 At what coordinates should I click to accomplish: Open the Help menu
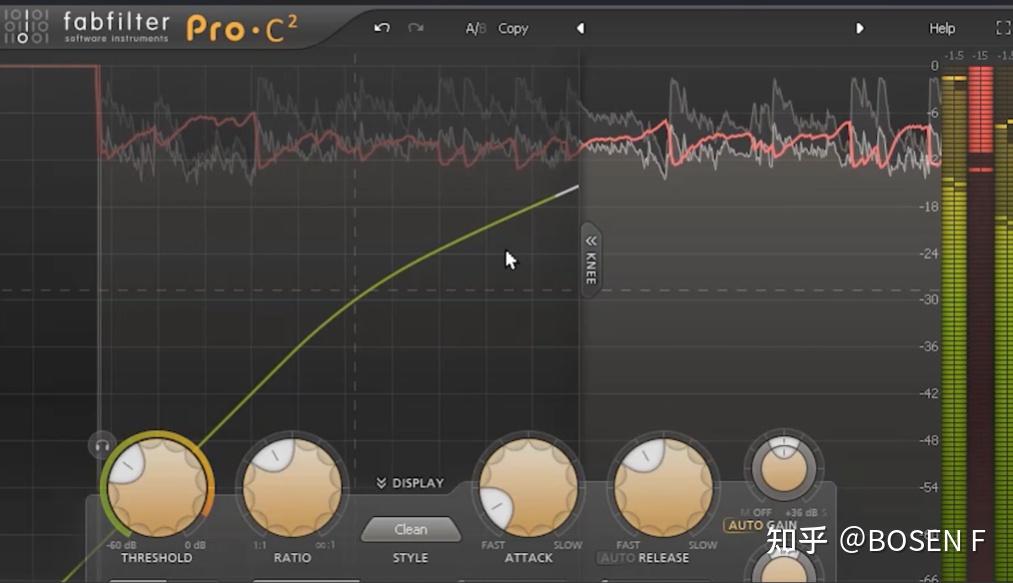click(x=941, y=28)
